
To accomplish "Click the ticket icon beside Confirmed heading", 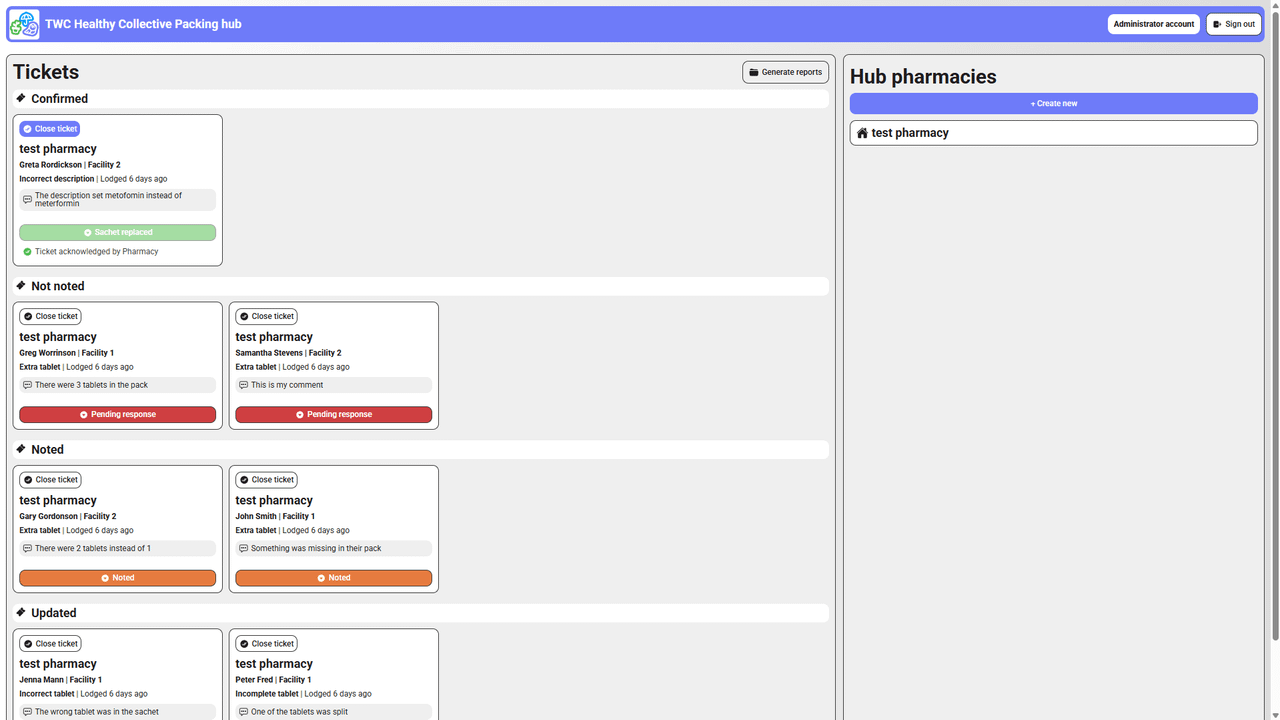I will point(21,98).
